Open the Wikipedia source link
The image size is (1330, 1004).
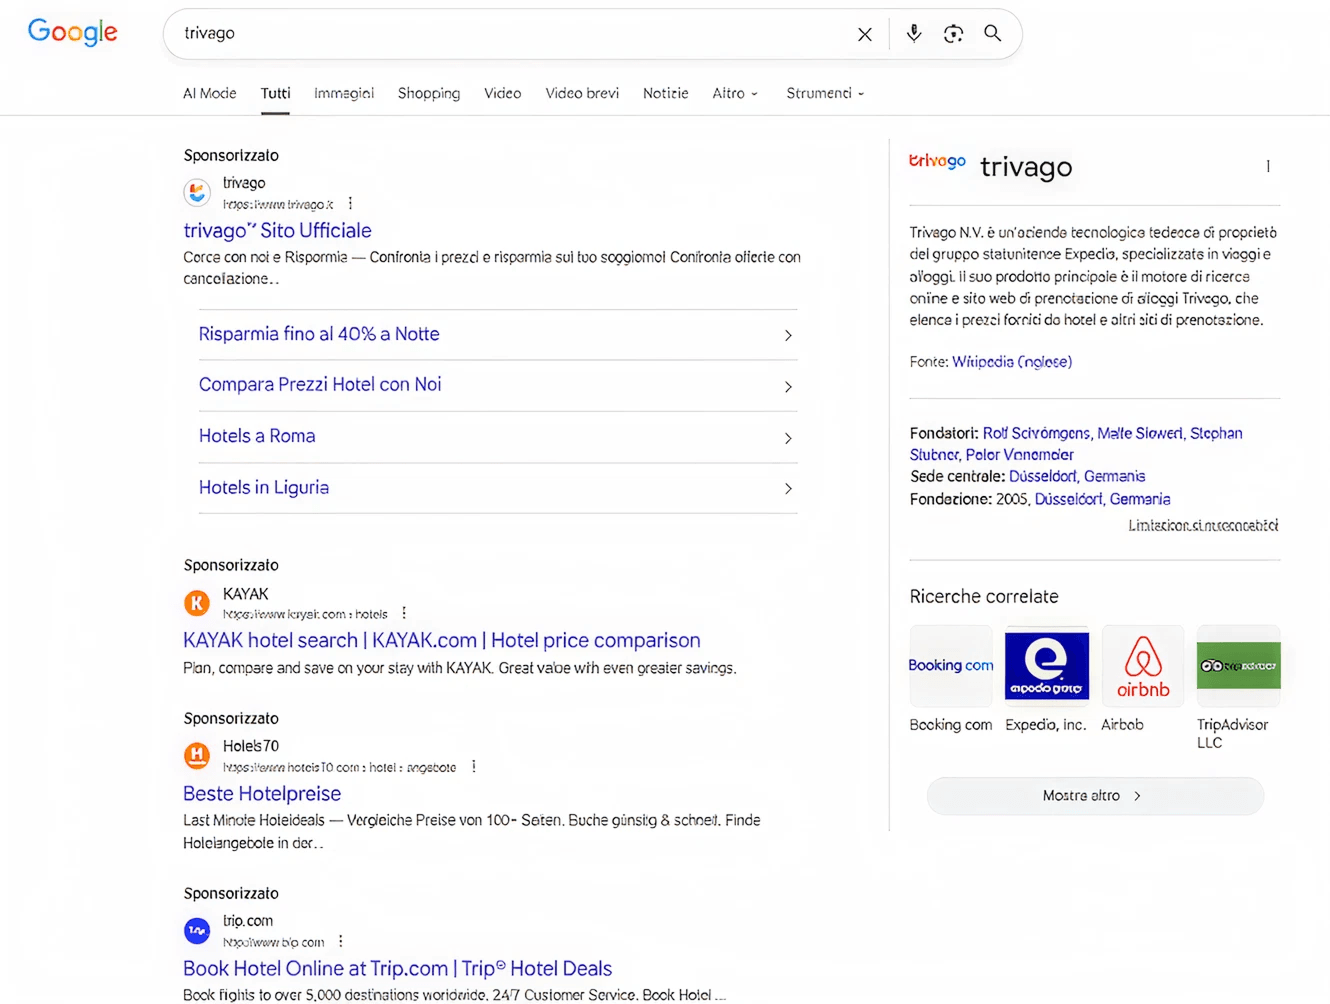[1011, 362]
